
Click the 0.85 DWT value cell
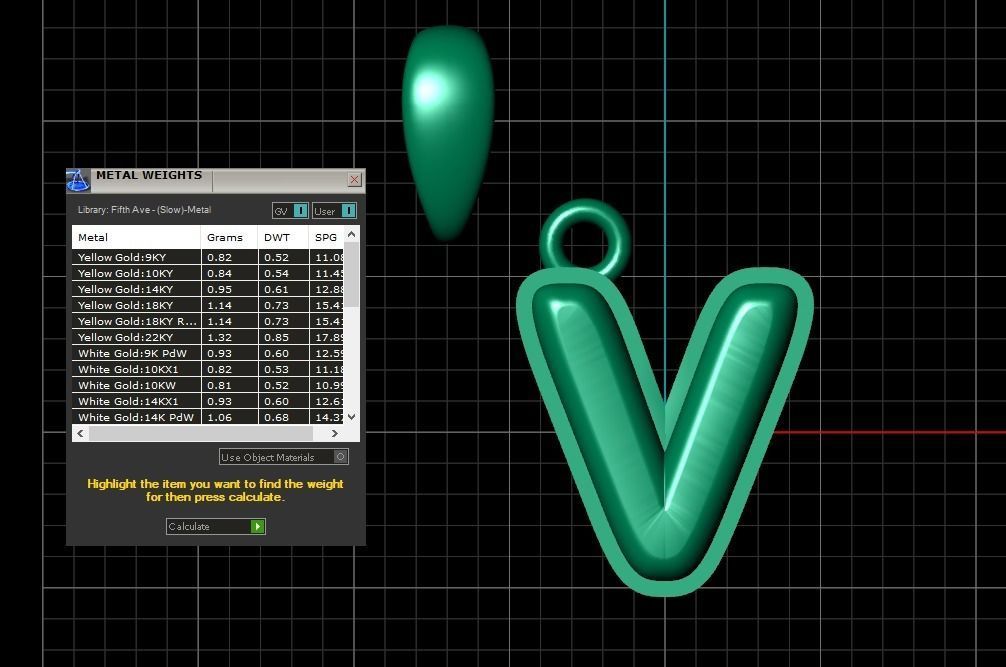pyautogui.click(x=284, y=337)
